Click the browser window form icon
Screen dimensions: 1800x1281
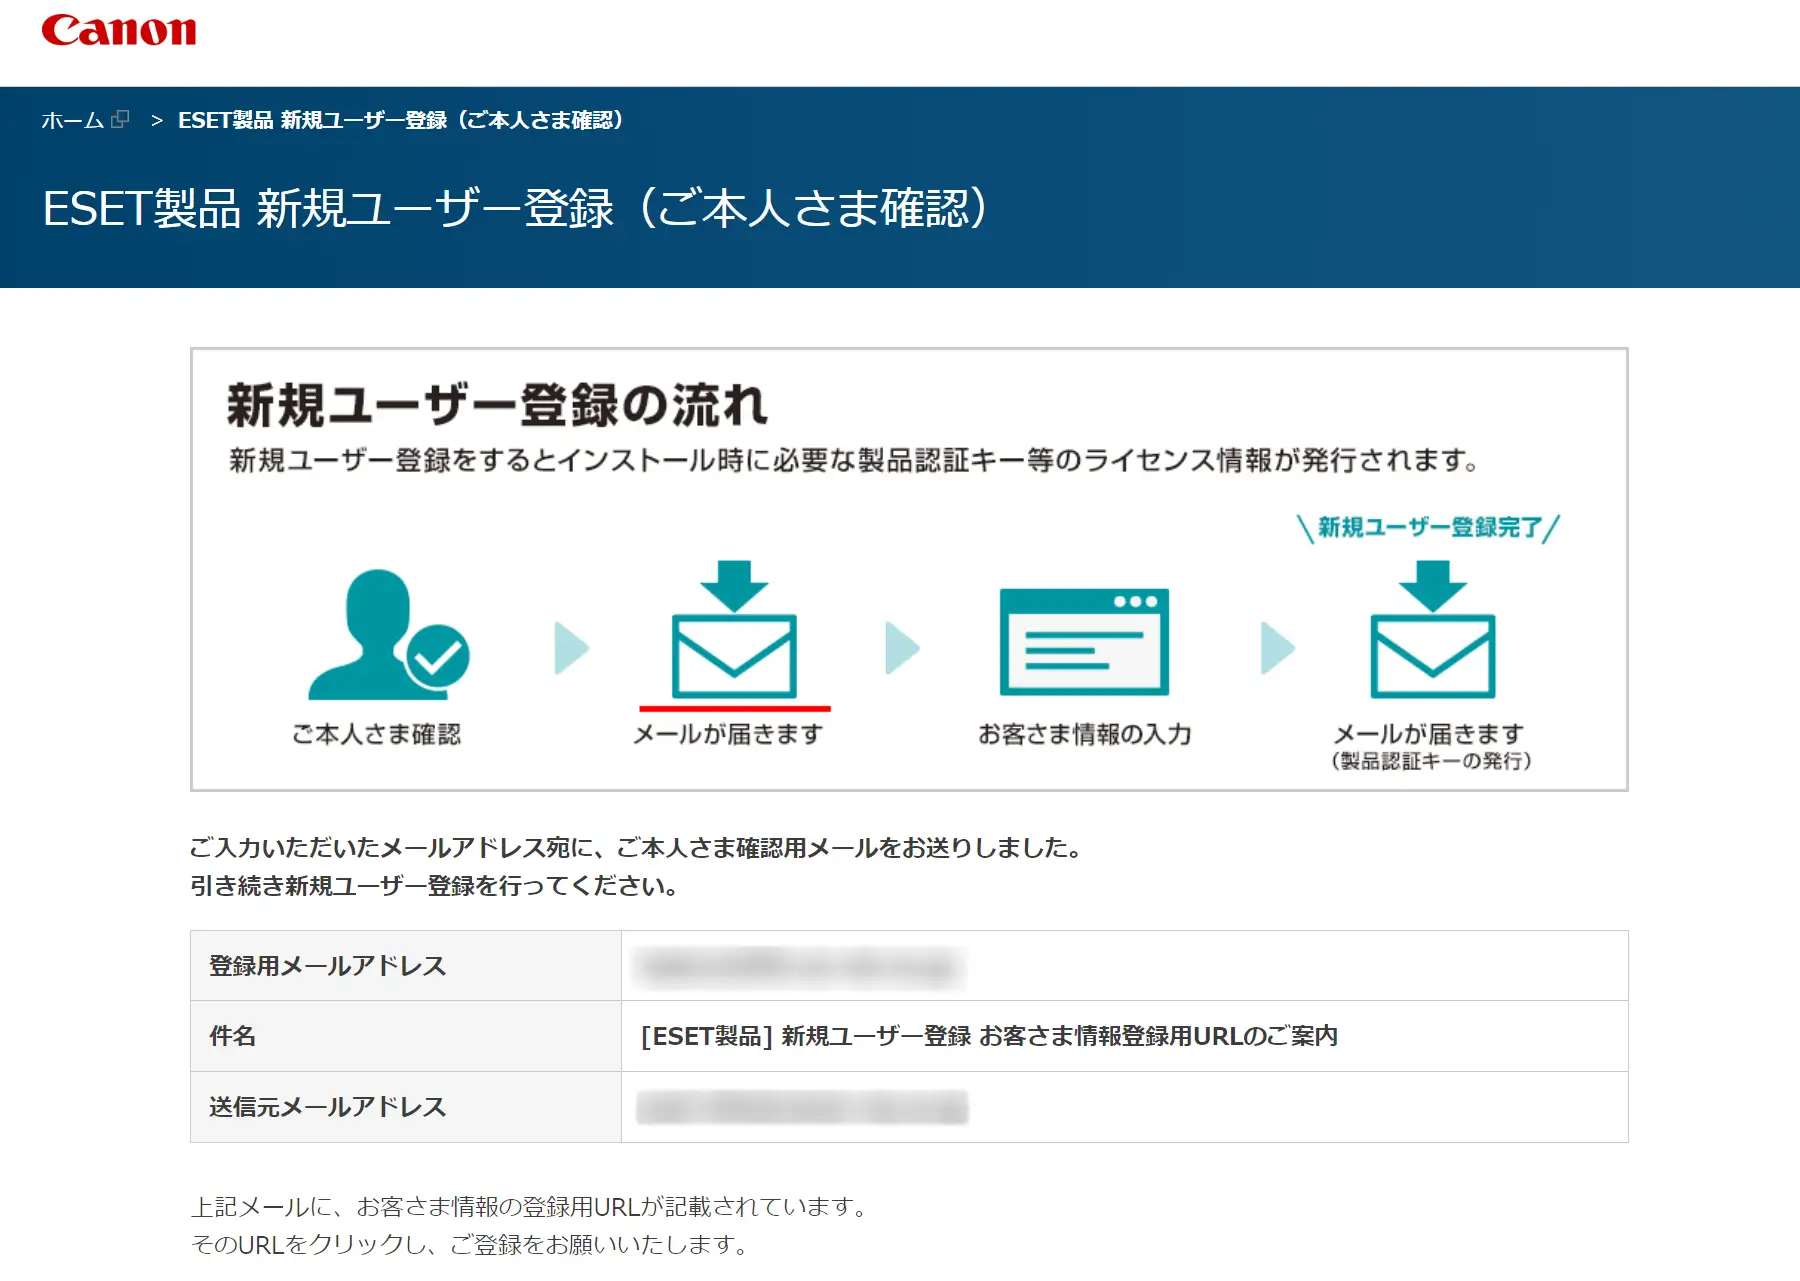click(1084, 641)
